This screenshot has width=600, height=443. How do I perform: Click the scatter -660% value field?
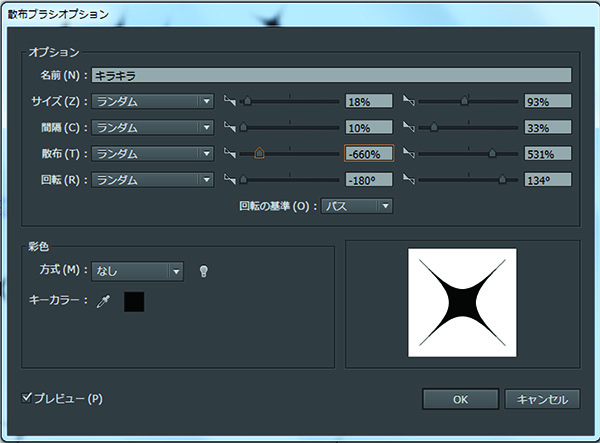pyautogui.click(x=369, y=154)
